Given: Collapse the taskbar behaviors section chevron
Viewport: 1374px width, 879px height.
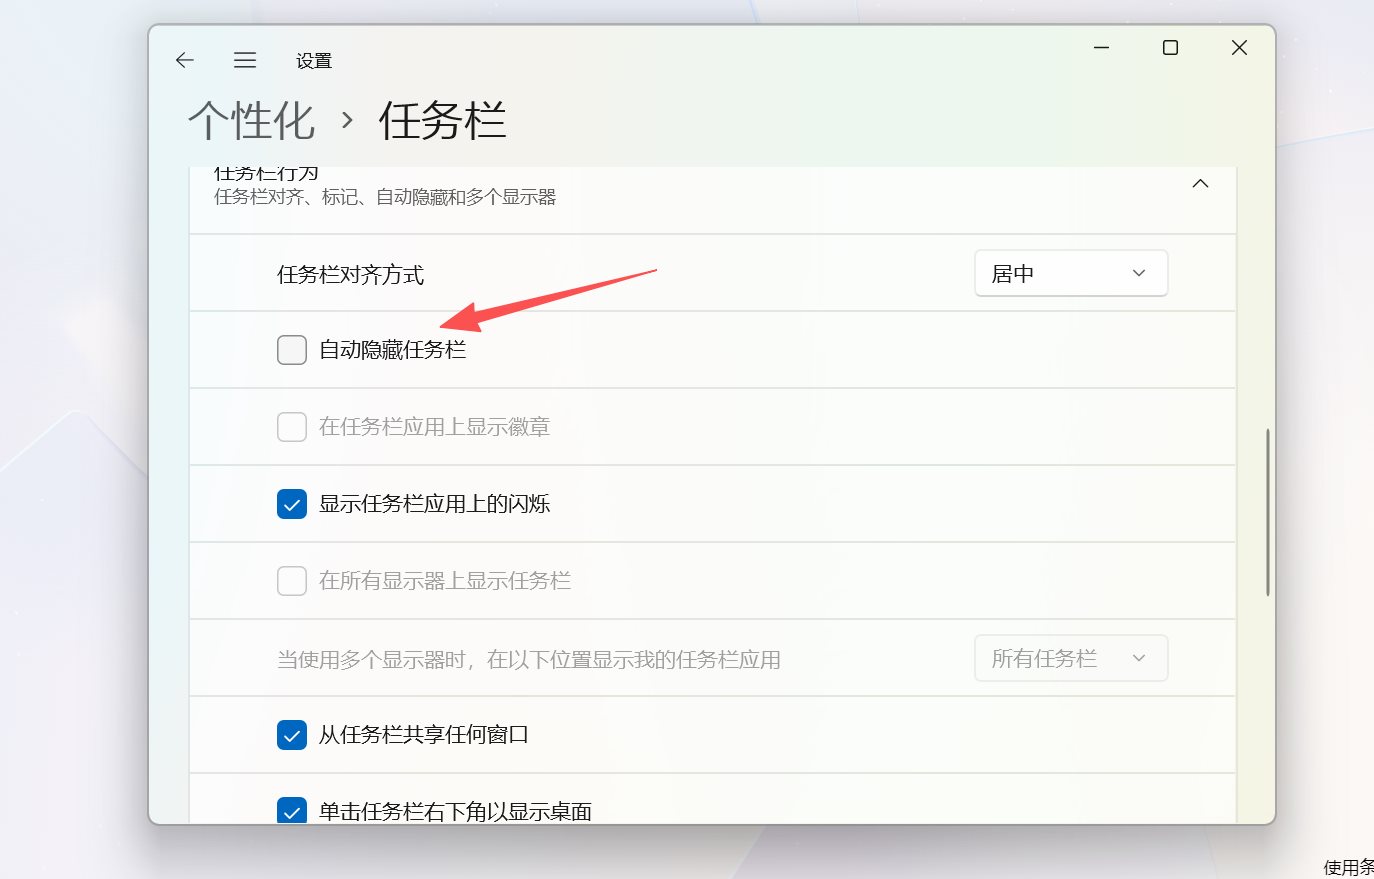Looking at the screenshot, I should (1200, 184).
